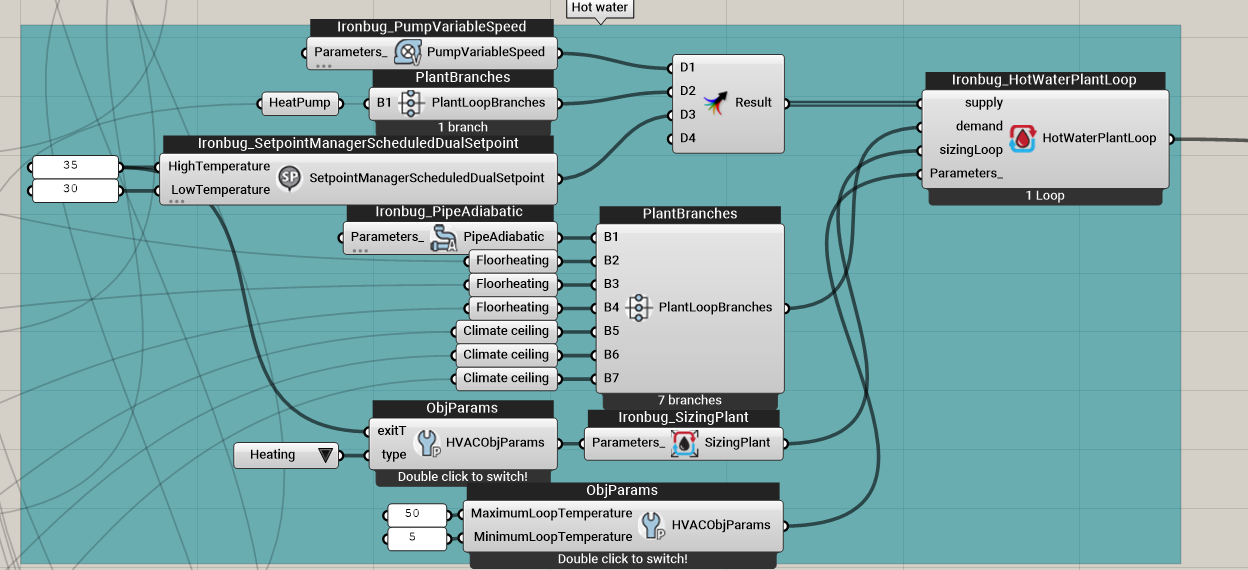Screen dimensions: 1248x570
Task: Click the '1 branch' message label
Action: (x=462, y=127)
